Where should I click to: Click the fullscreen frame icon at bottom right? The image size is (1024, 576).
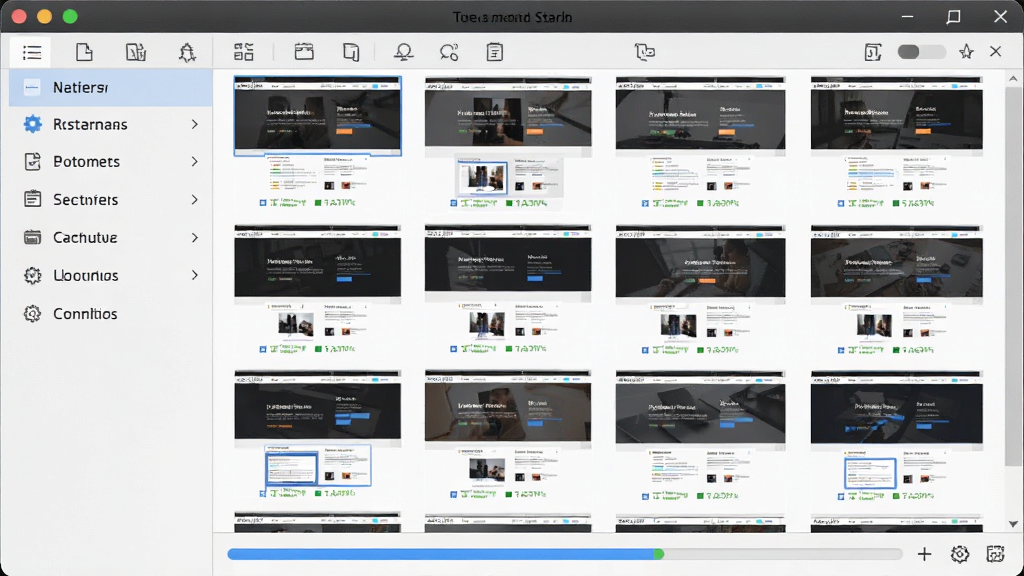click(x=995, y=554)
